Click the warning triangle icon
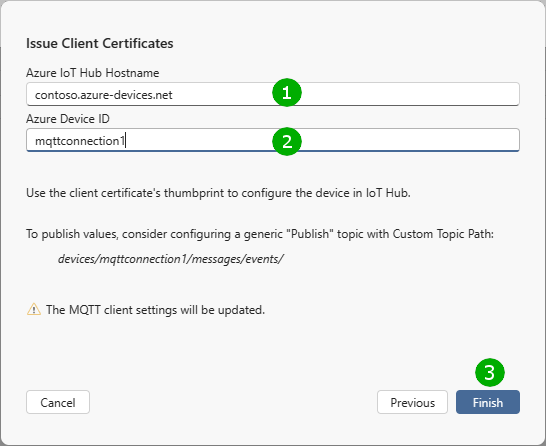This screenshot has height=446, width=546. click(x=34, y=309)
